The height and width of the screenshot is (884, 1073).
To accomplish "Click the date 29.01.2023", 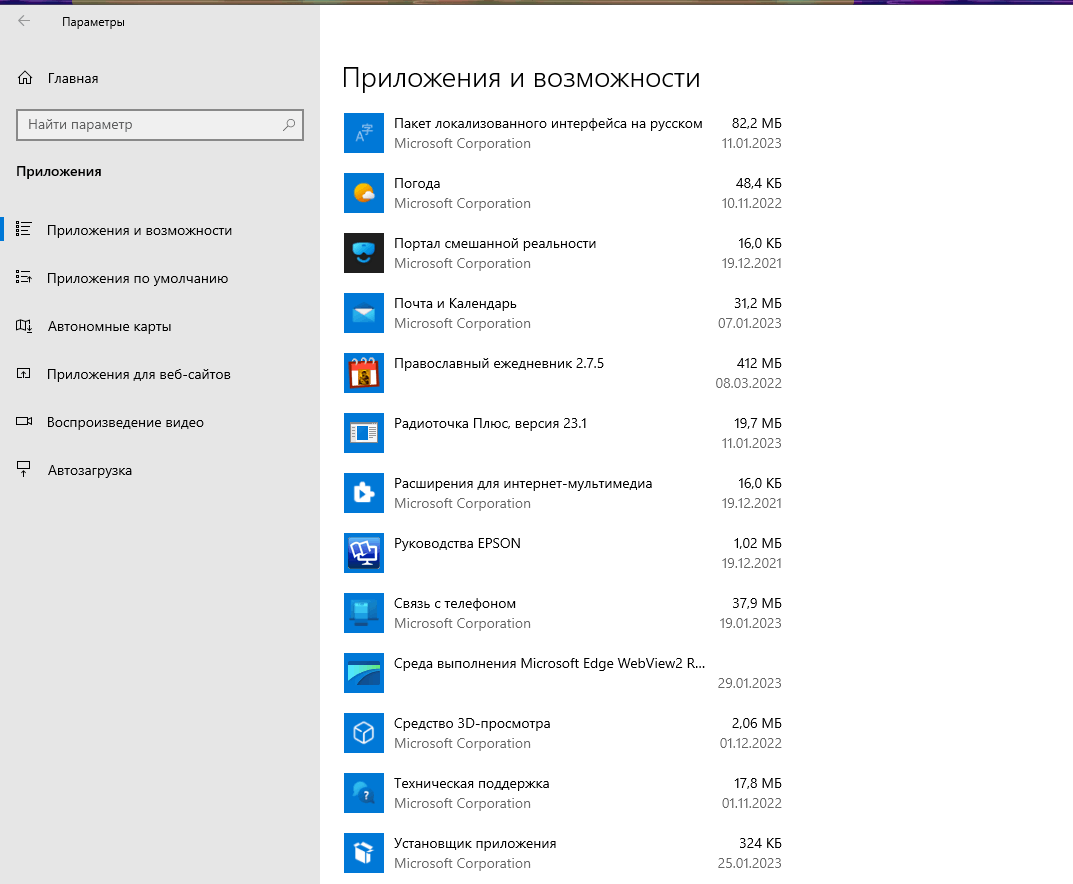I will pyautogui.click(x=749, y=683).
